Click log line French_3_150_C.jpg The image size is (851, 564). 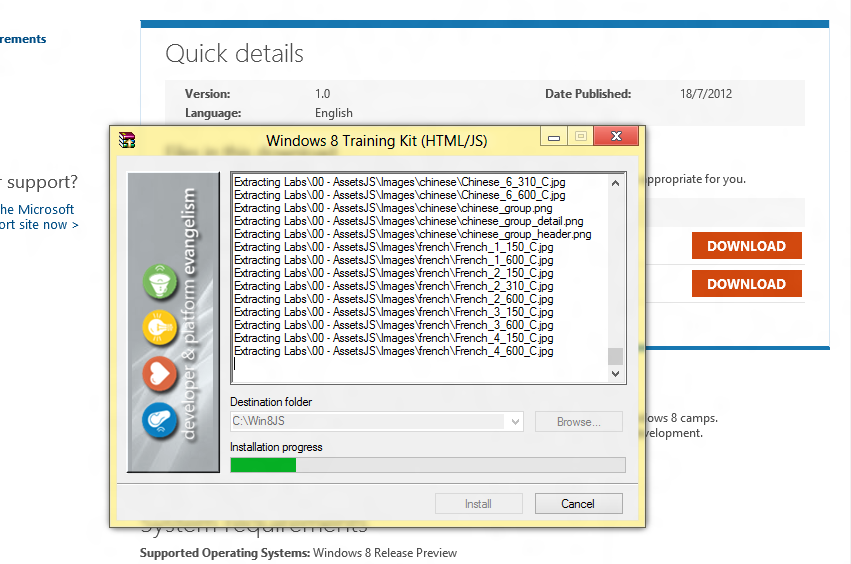[x=393, y=312]
